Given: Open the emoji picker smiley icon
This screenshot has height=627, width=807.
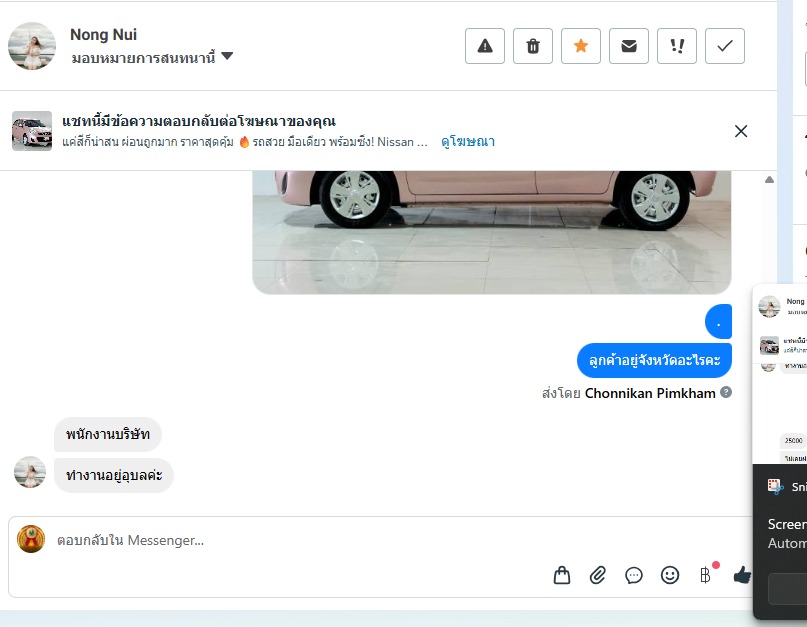Looking at the screenshot, I should [670, 575].
